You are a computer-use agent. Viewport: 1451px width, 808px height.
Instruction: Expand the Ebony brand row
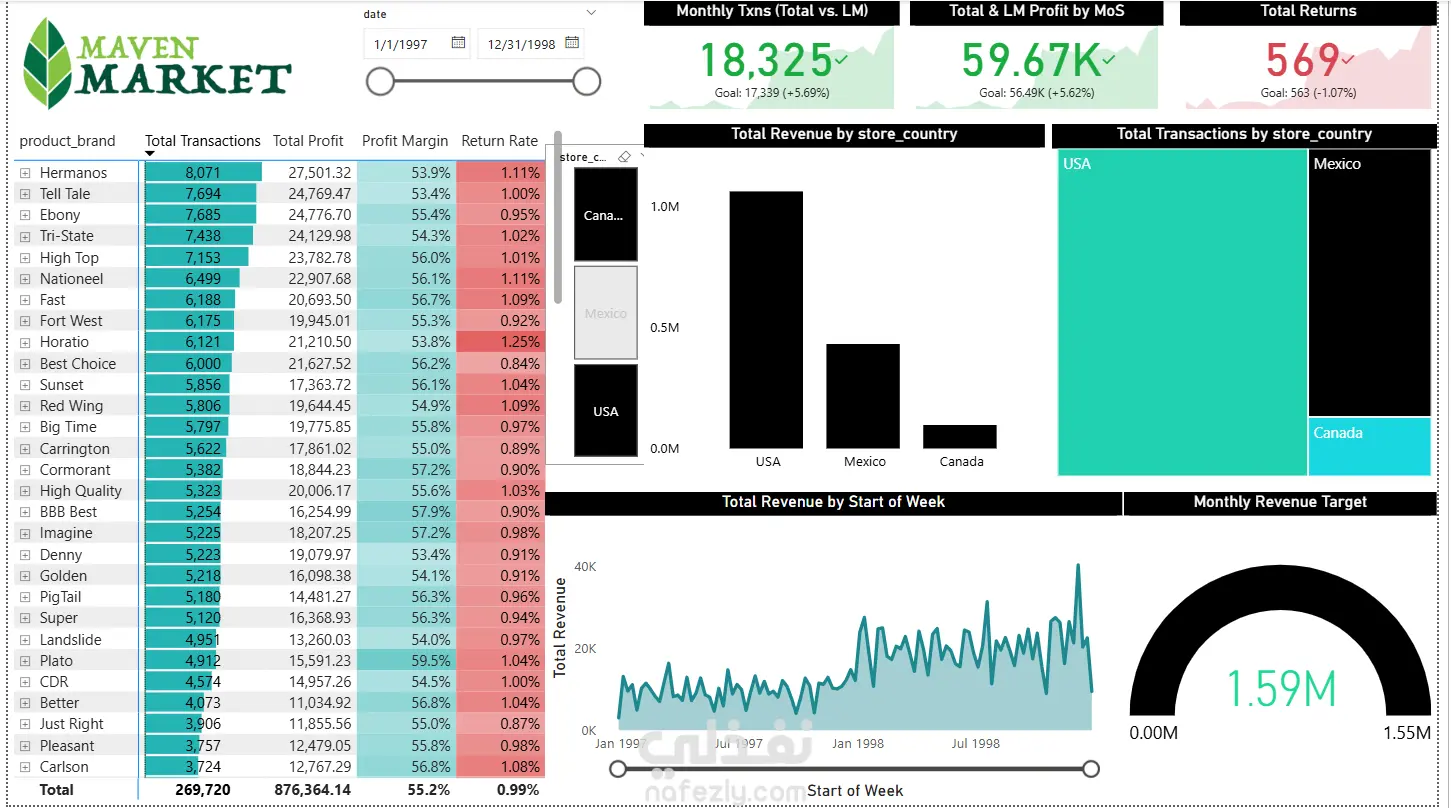pos(26,215)
